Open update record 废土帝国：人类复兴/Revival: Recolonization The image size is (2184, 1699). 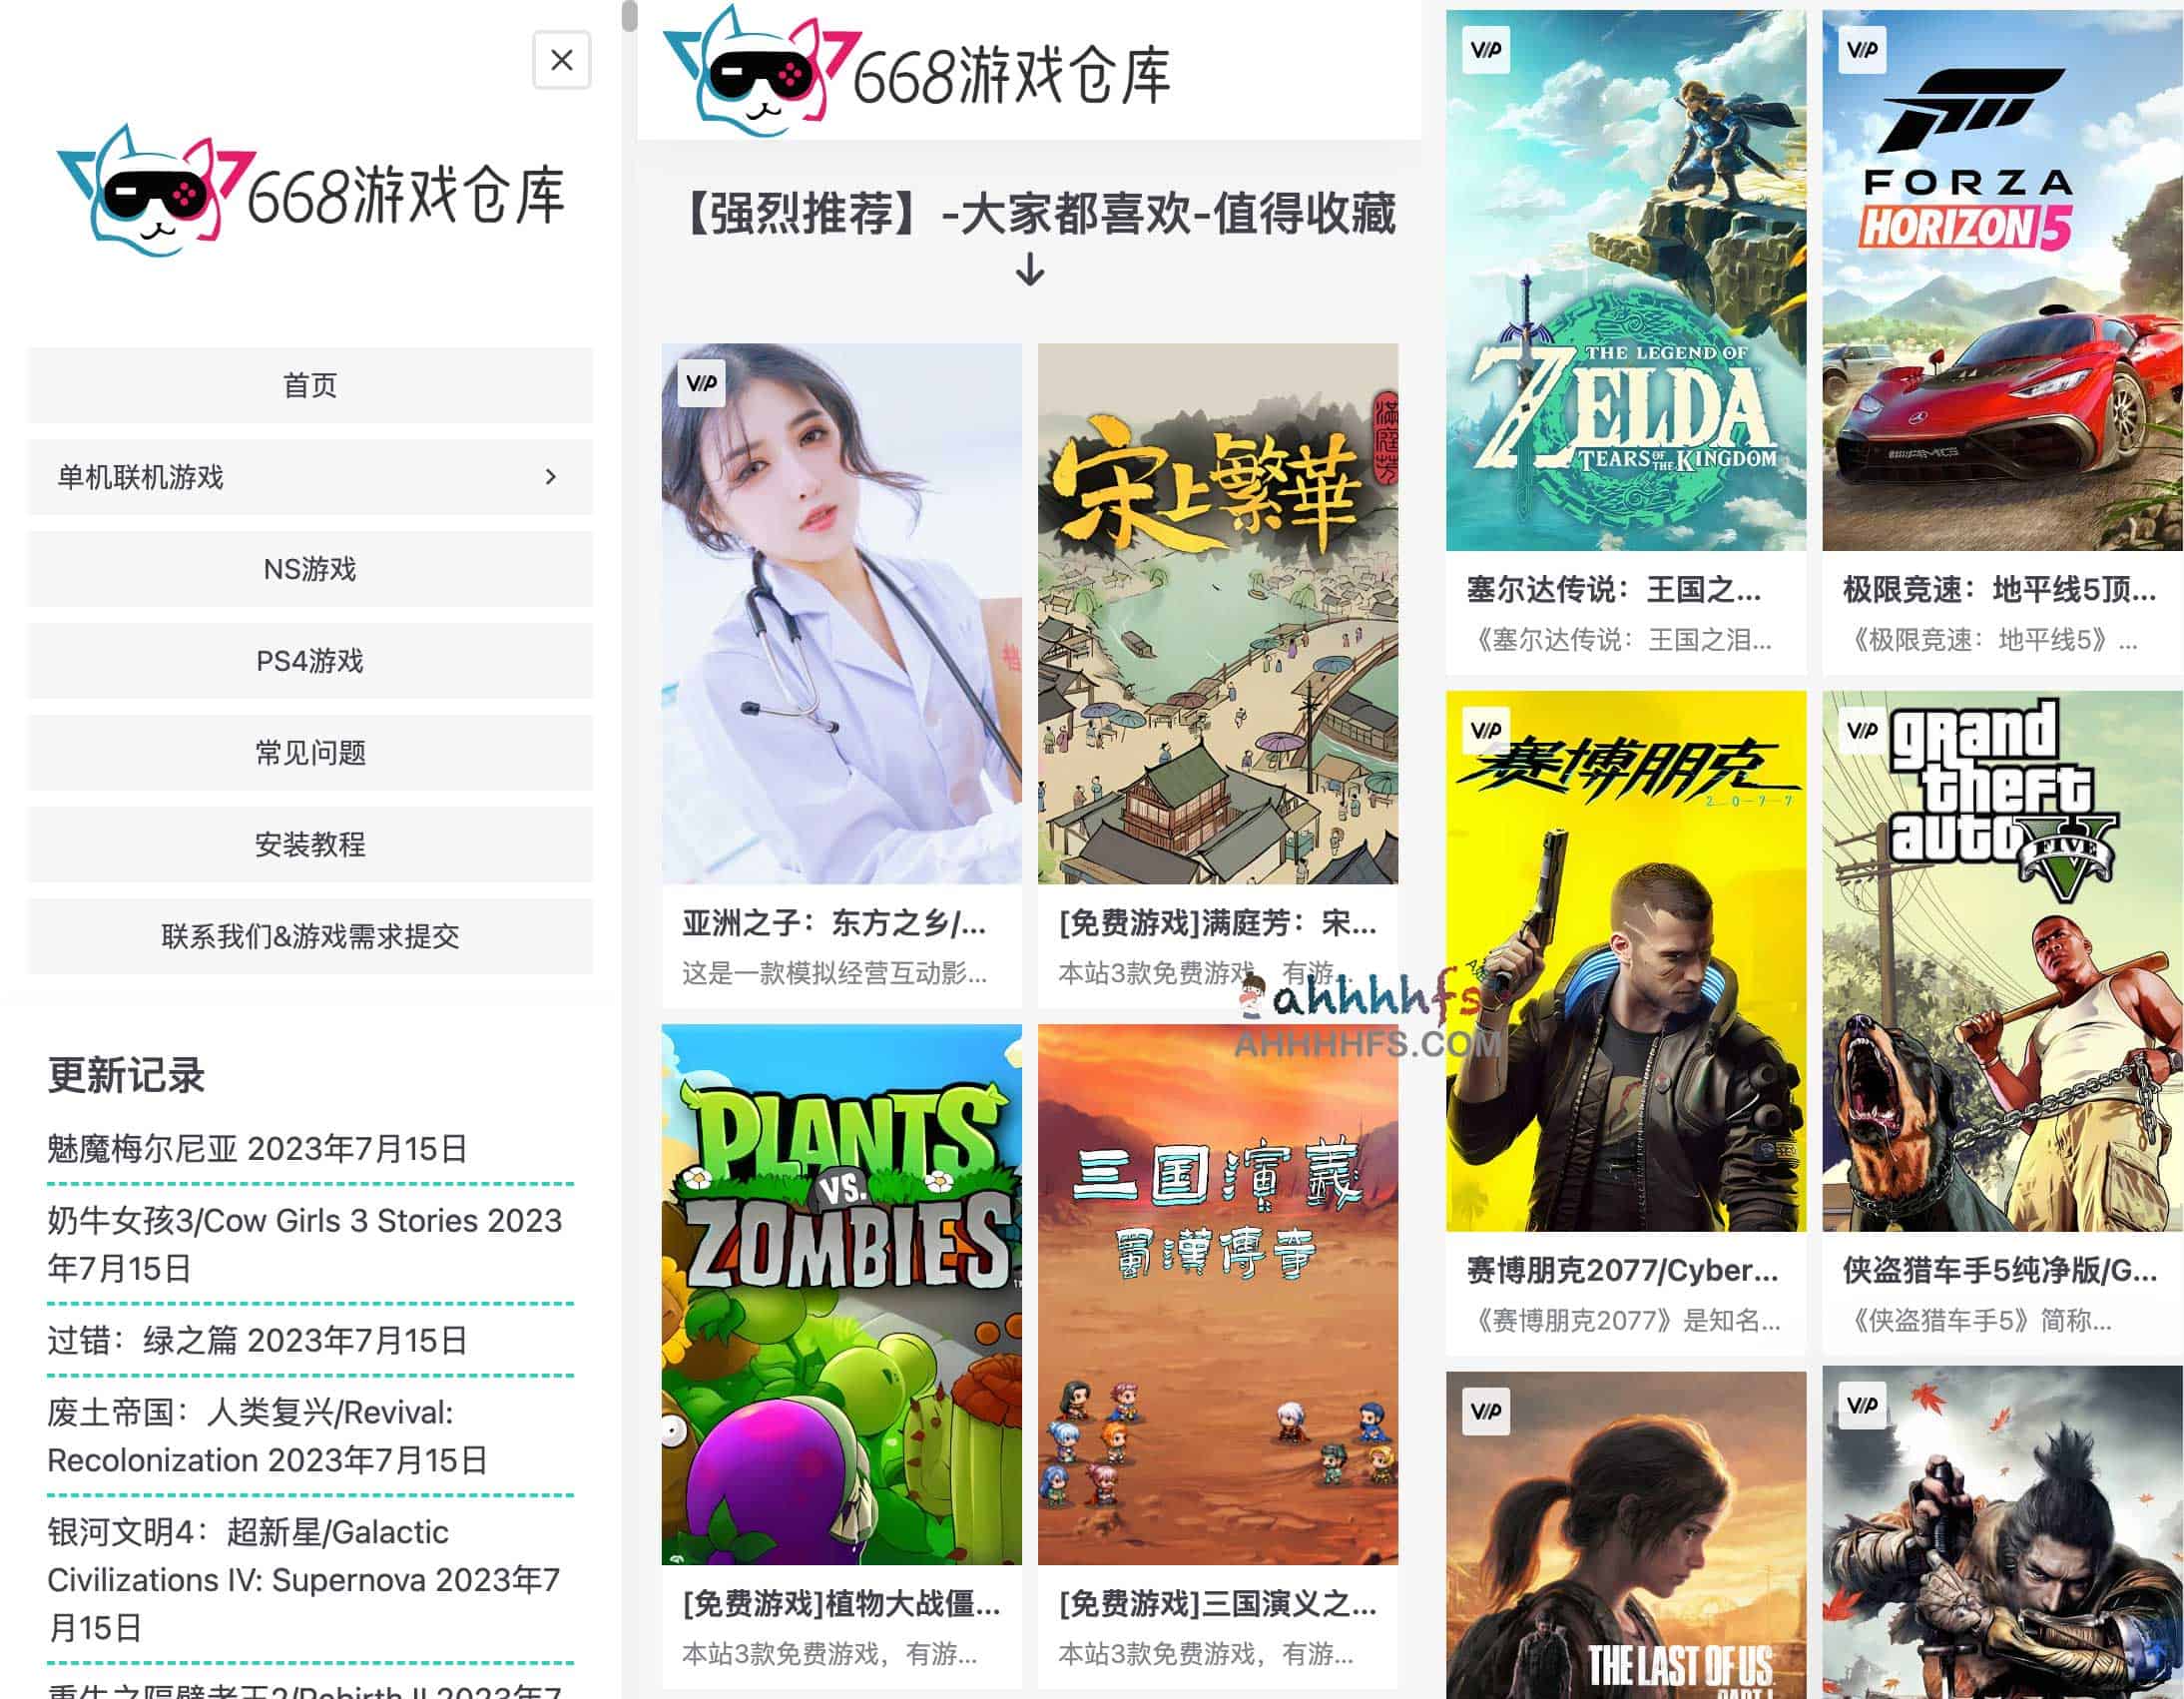pos(267,1436)
